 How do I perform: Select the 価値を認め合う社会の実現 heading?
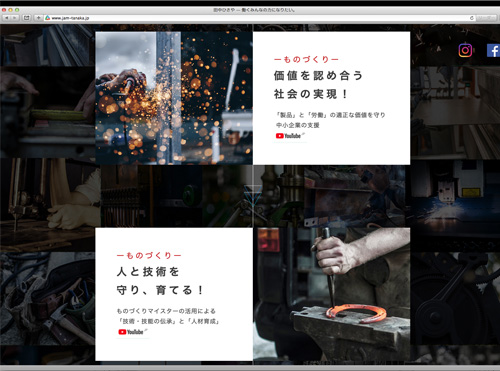[x=318, y=85]
